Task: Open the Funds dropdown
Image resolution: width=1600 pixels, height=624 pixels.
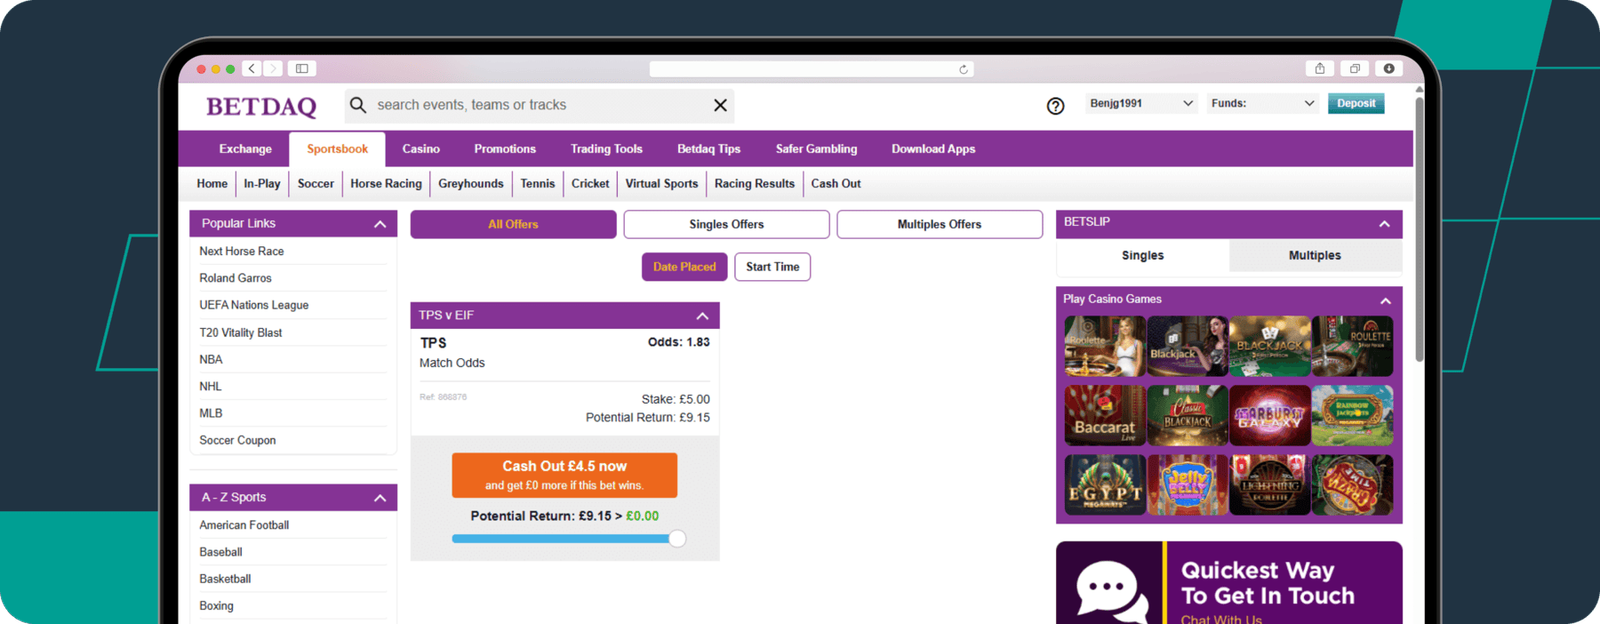Action: (1262, 103)
